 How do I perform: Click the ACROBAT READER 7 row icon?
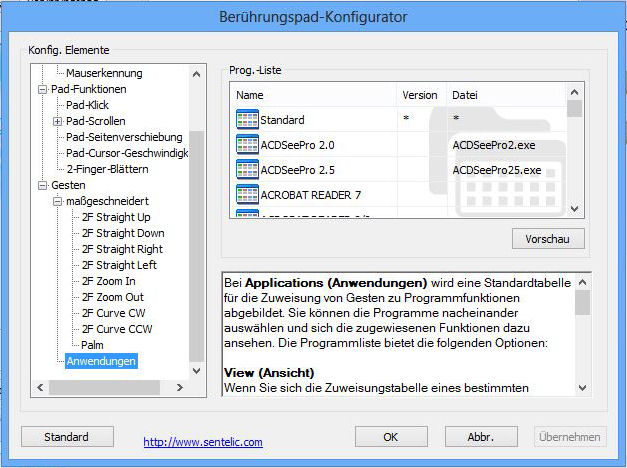click(247, 194)
